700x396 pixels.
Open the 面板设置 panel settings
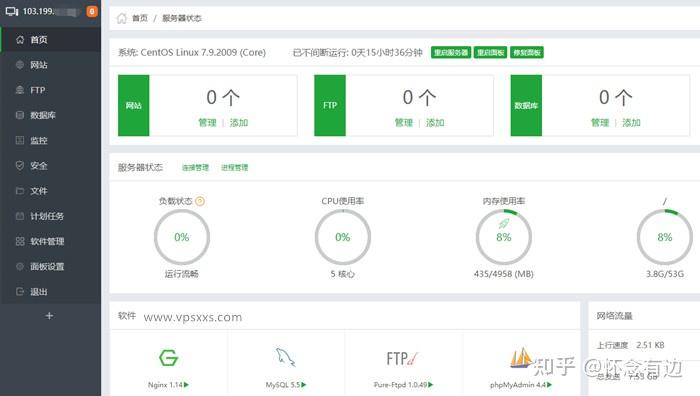point(50,267)
